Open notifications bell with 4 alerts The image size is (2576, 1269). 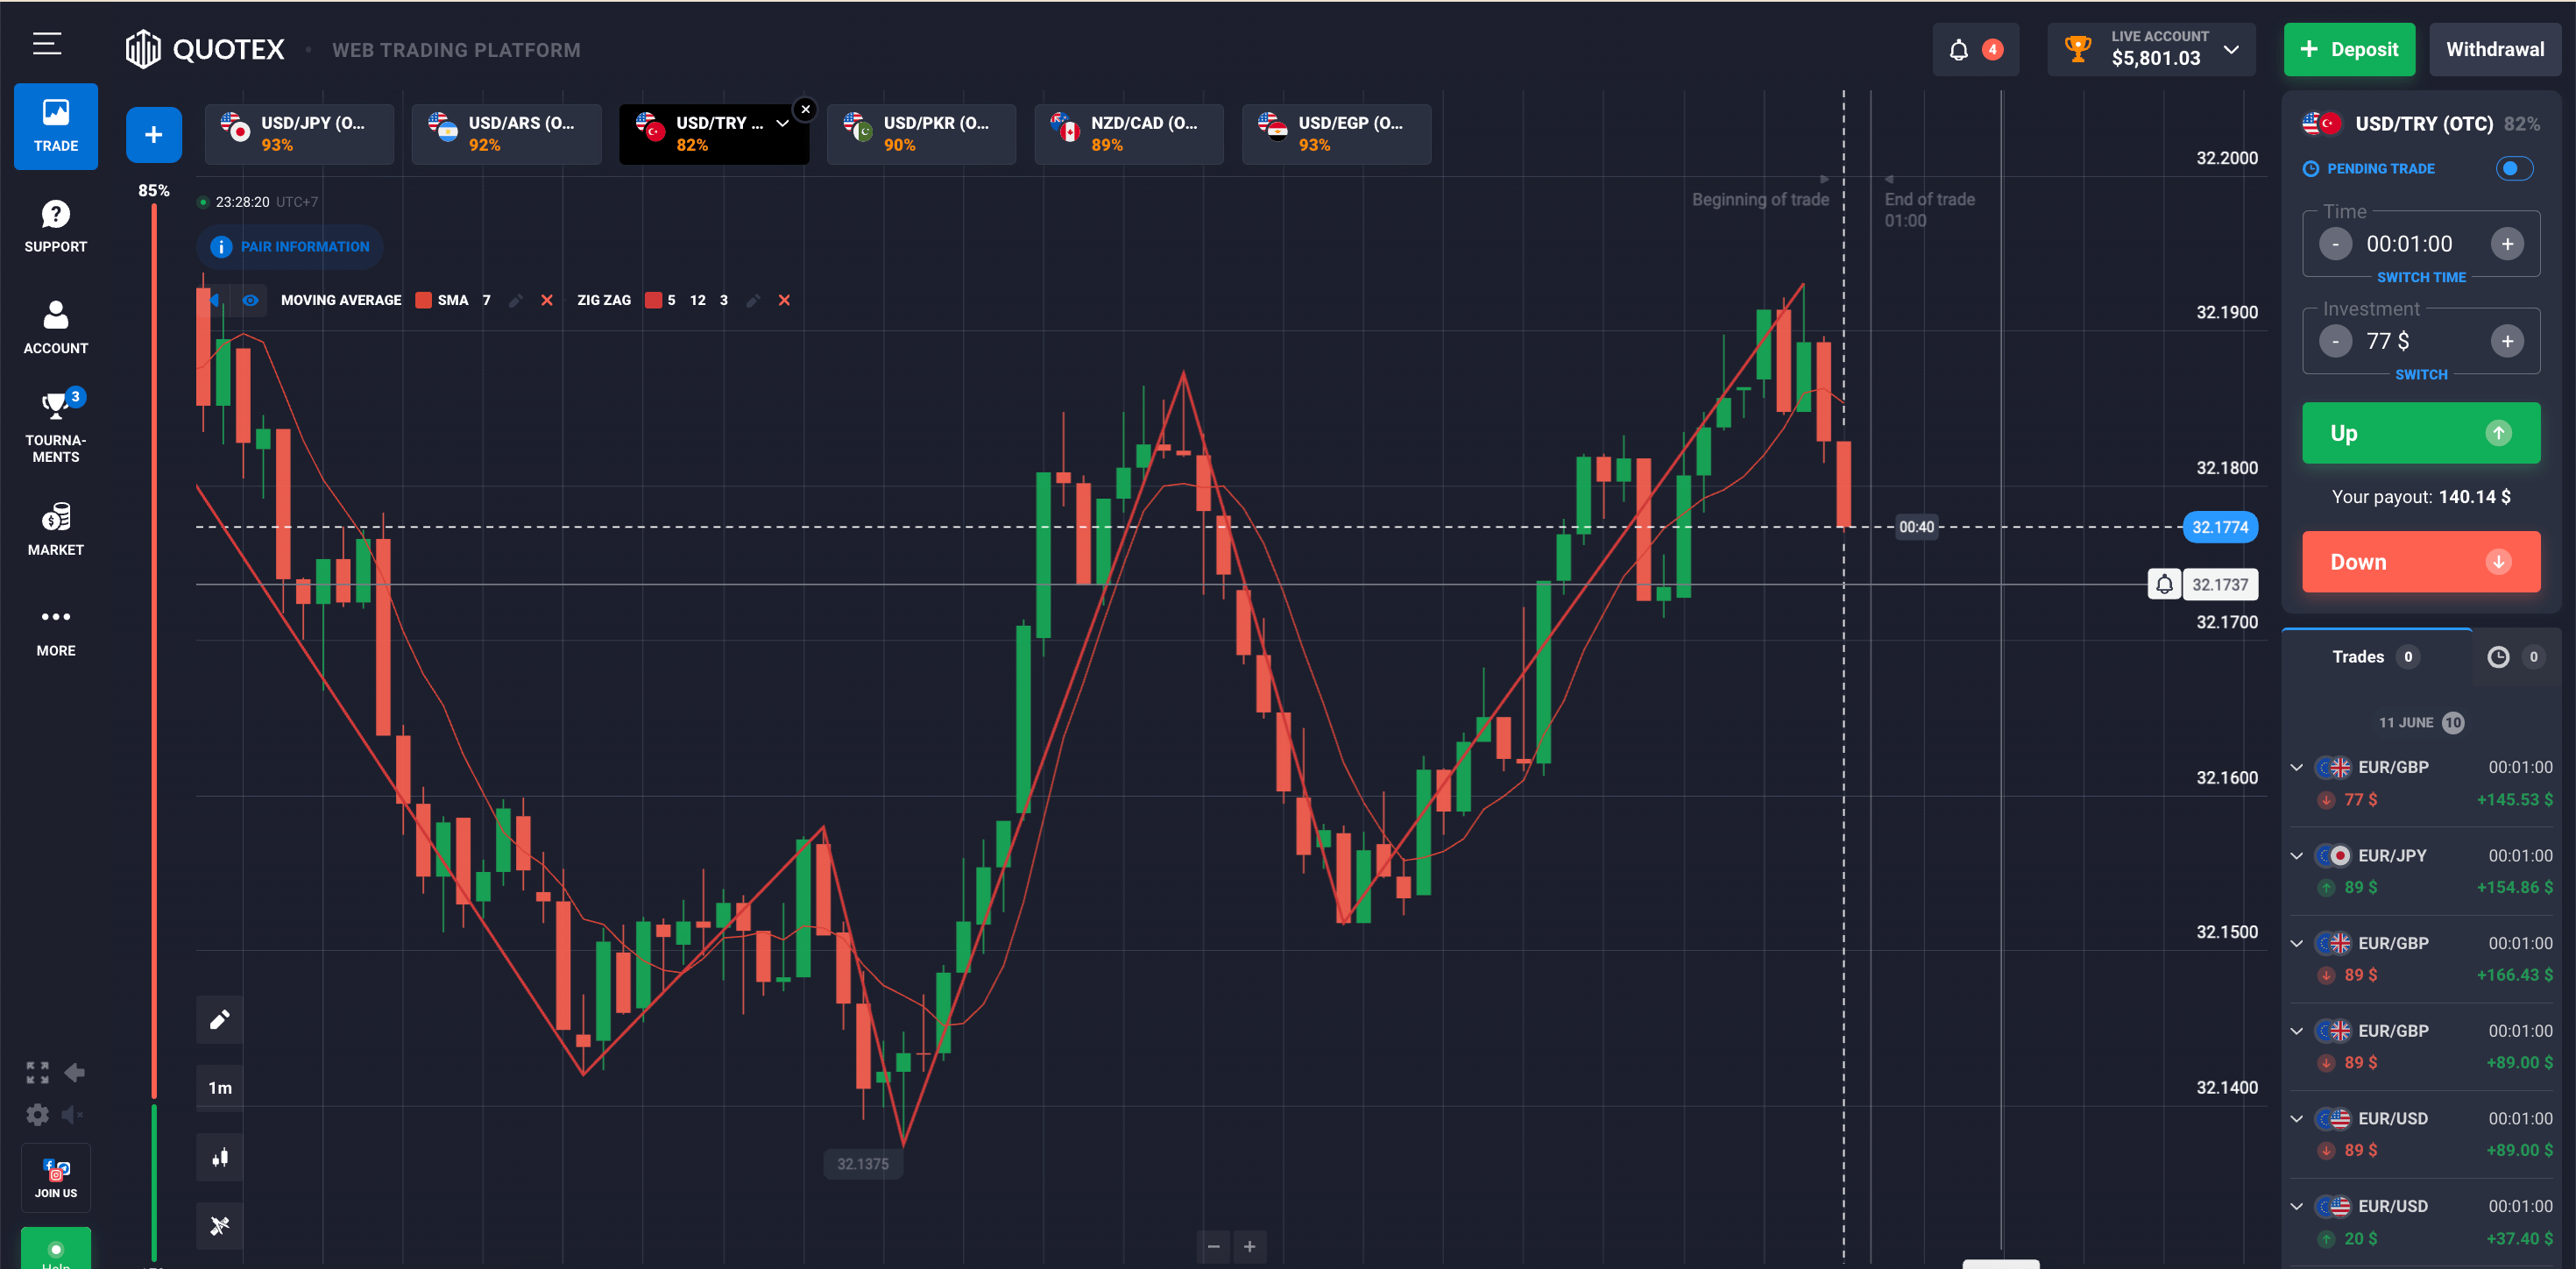pyautogui.click(x=1975, y=49)
